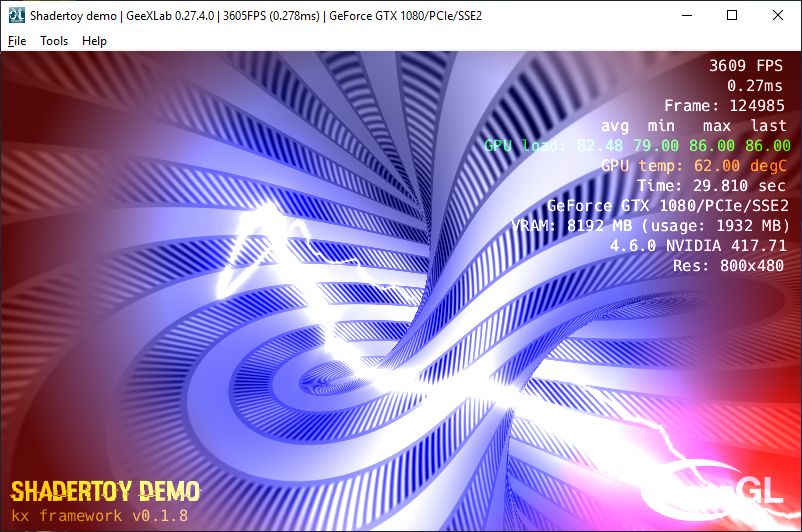
Task: Click the 'SHADERTOY DEMO' title text
Action: coord(105,492)
